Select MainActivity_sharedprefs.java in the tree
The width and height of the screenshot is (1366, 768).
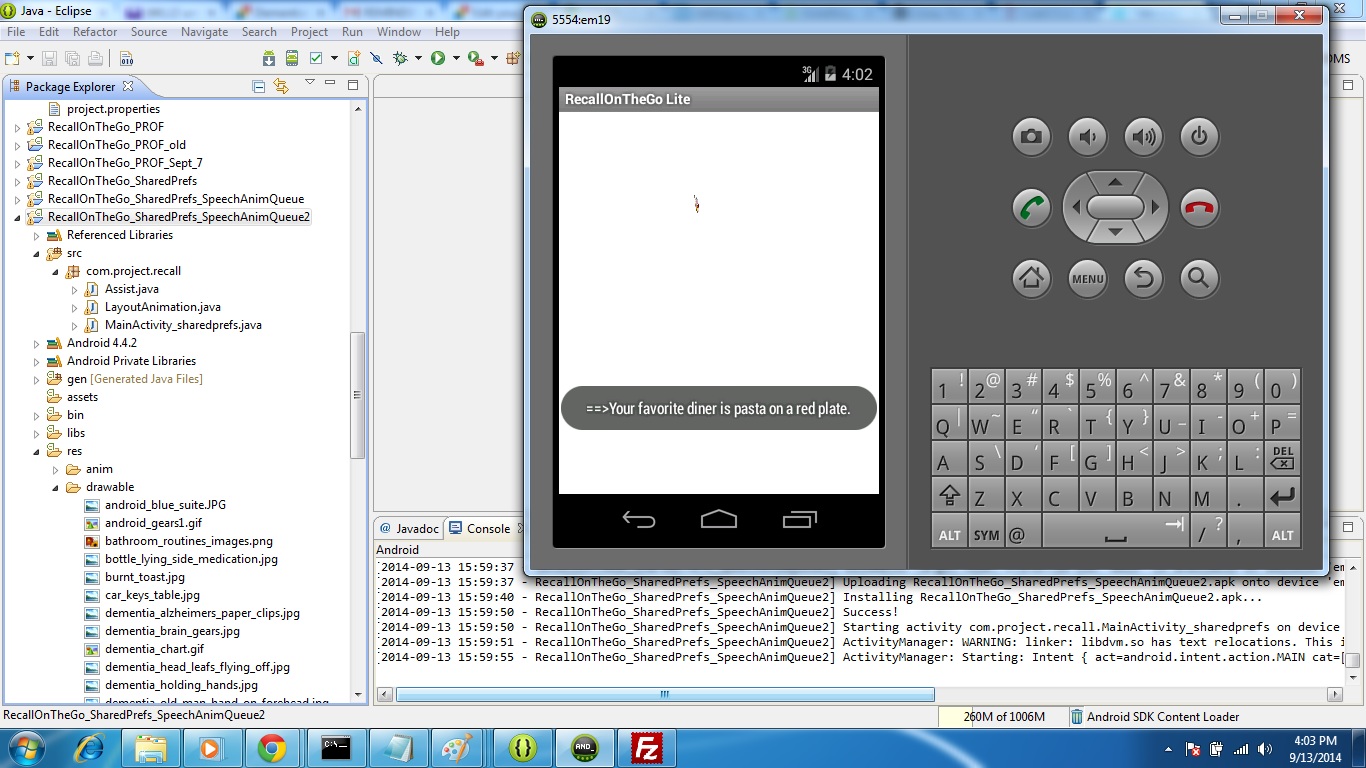tap(183, 325)
